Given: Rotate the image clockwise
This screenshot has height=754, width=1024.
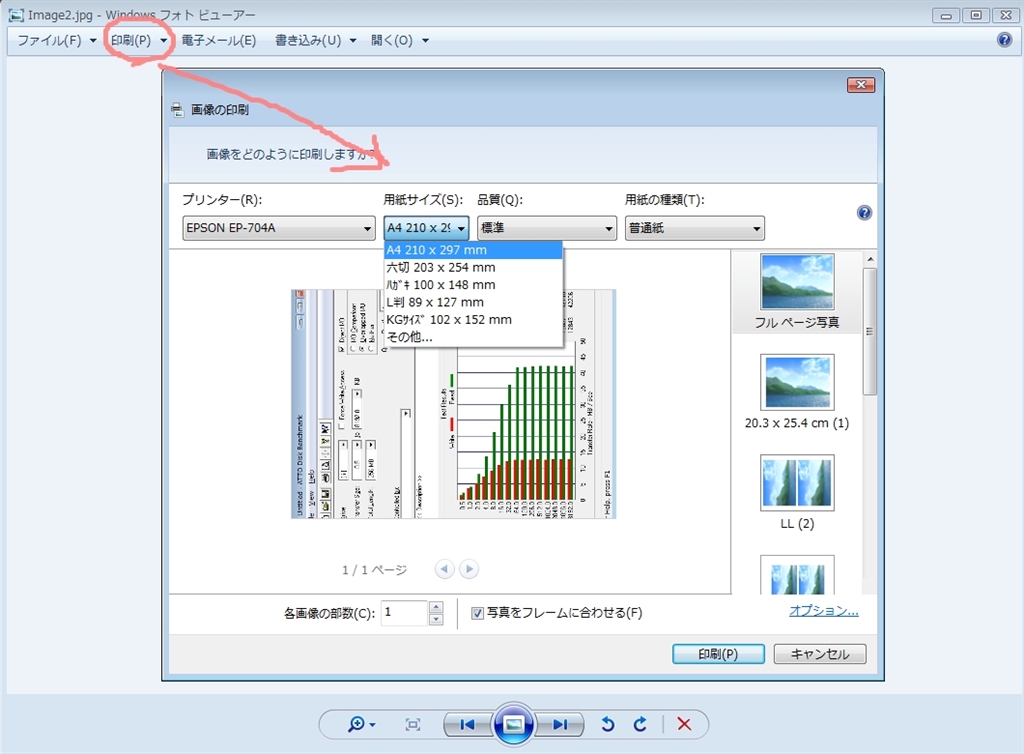Looking at the screenshot, I should coord(640,724).
